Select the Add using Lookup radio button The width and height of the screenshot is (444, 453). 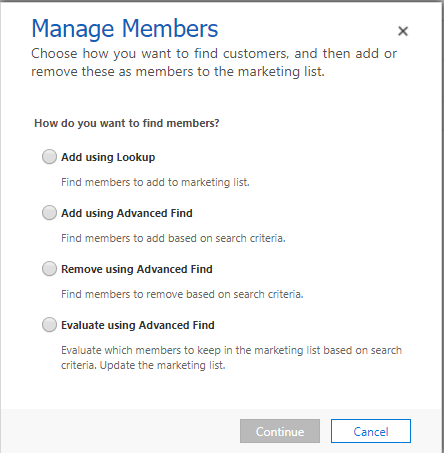49,157
